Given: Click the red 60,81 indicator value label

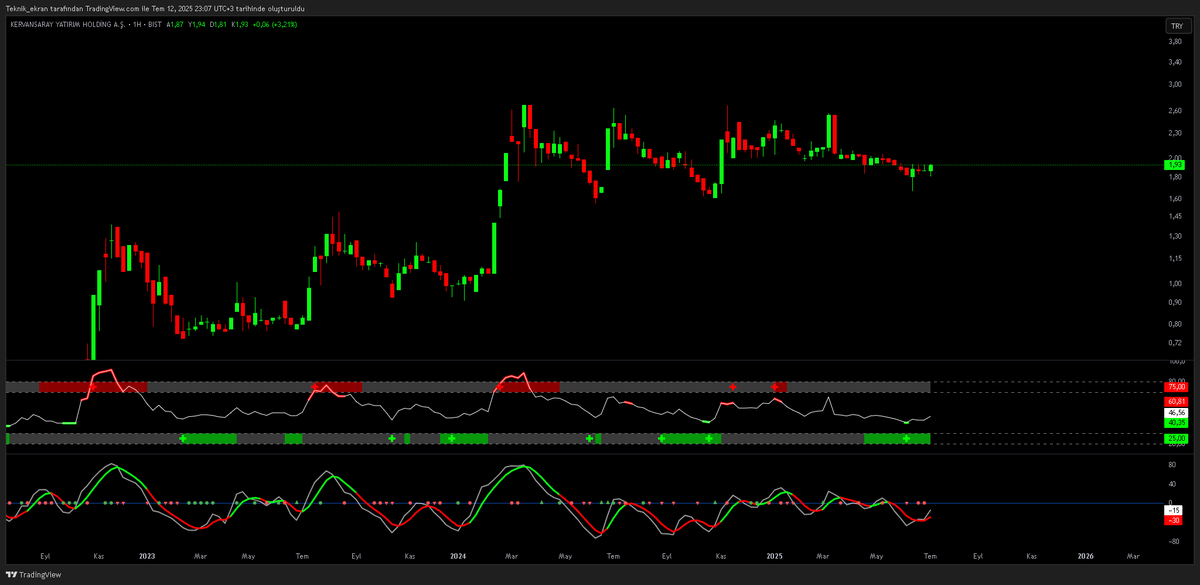Looking at the screenshot, I should tap(1176, 400).
